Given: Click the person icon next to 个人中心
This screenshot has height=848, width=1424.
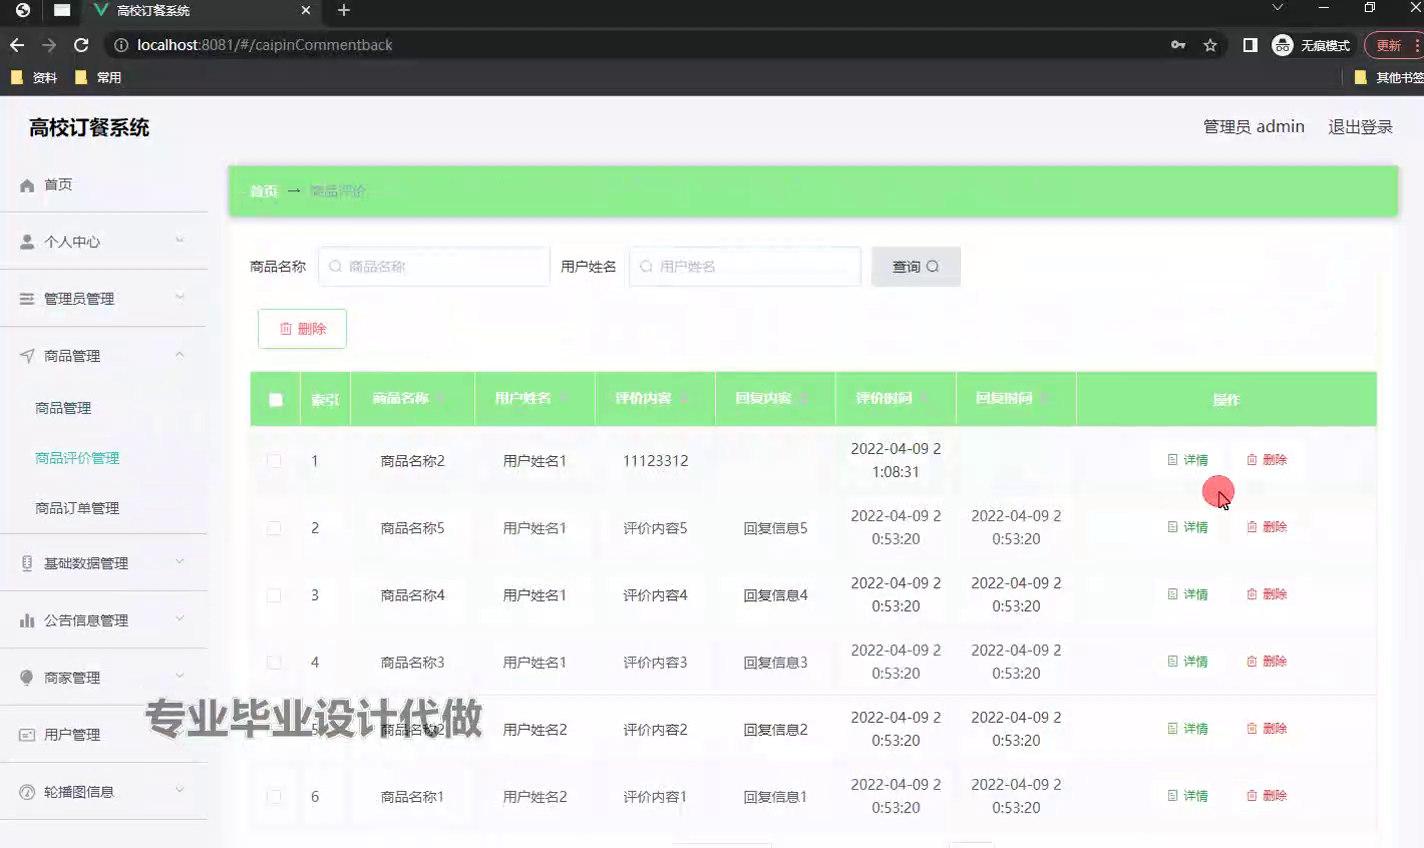Looking at the screenshot, I should tap(27, 242).
